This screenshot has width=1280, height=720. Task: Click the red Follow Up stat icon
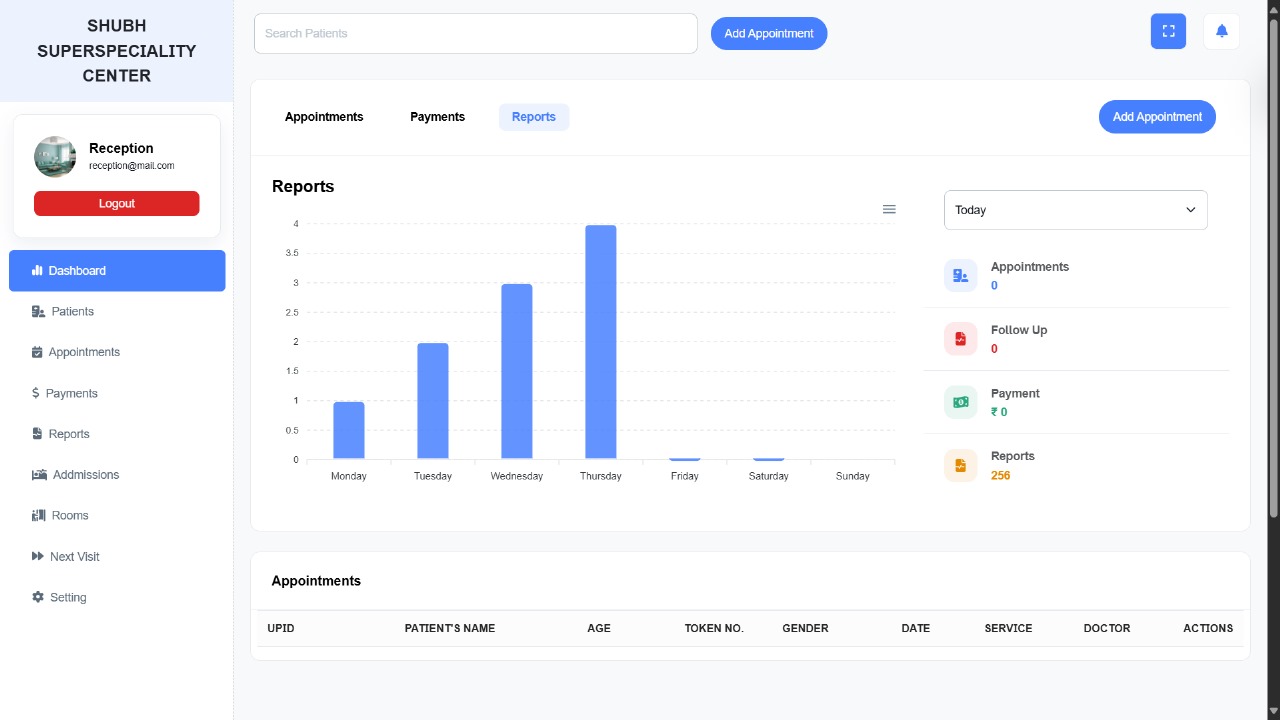[960, 338]
